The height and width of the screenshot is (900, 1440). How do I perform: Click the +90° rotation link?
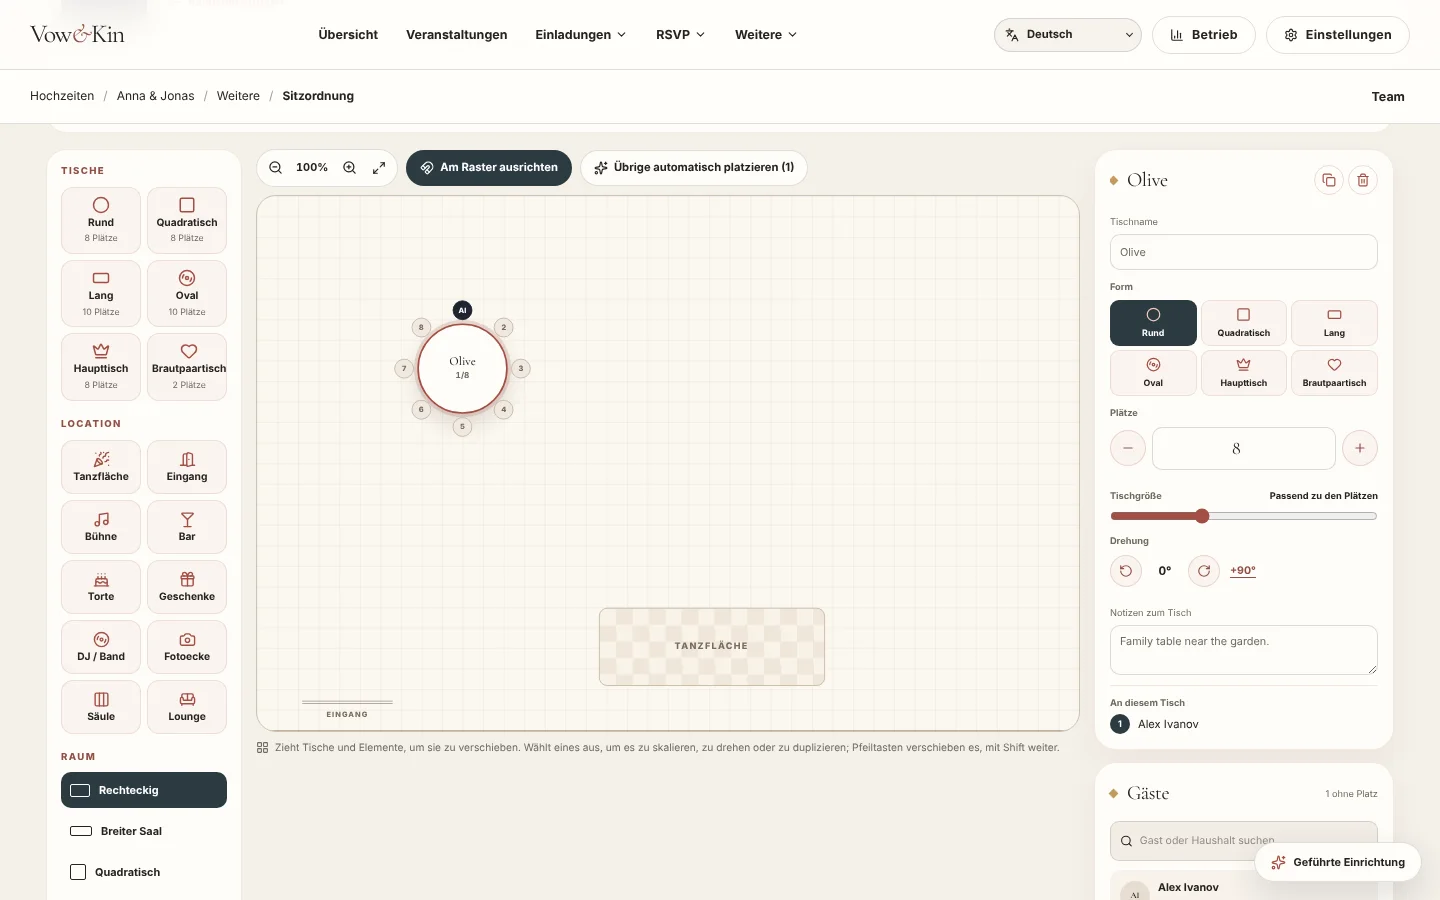pos(1243,571)
